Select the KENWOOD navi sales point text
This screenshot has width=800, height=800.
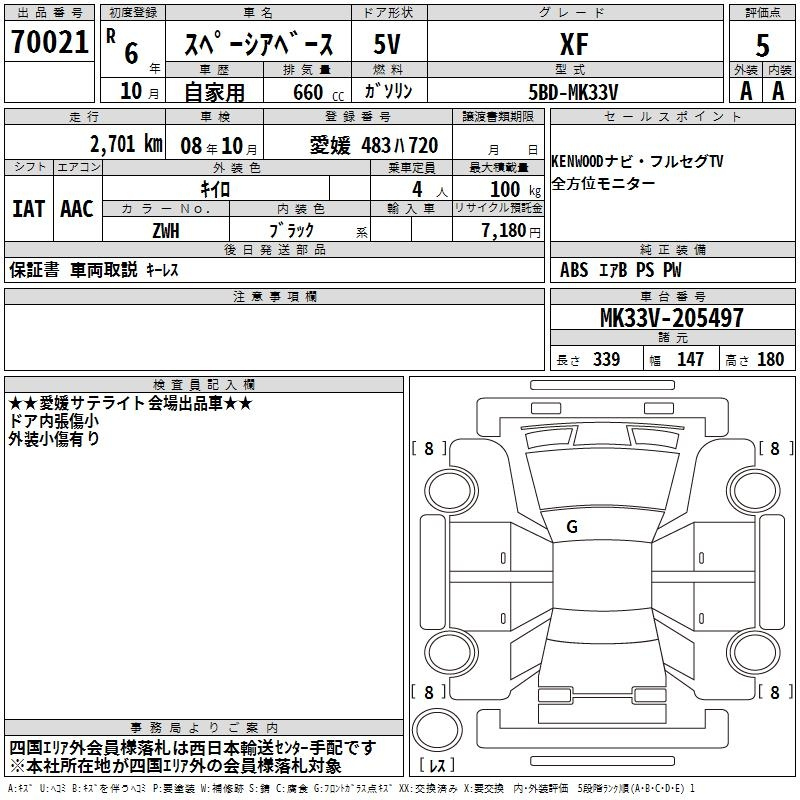636,161
